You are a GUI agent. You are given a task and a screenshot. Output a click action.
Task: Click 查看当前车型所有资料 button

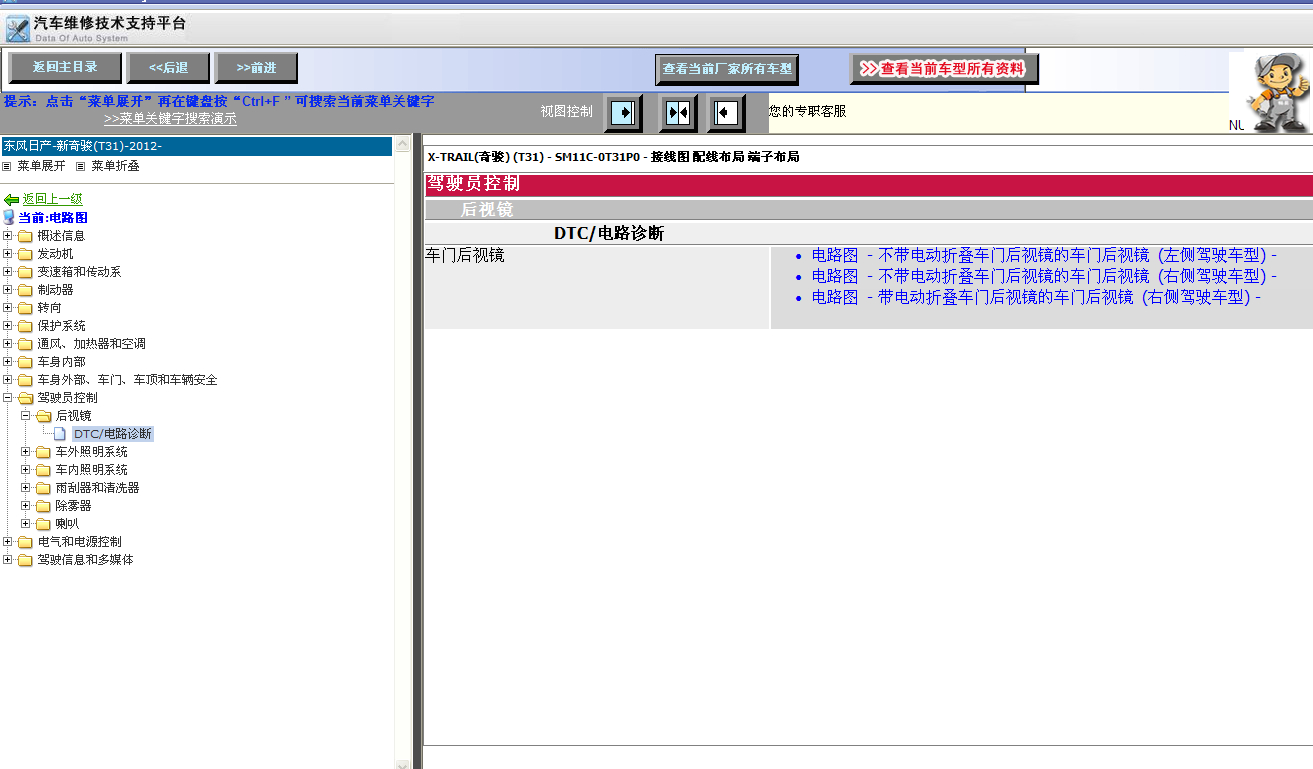click(945, 69)
